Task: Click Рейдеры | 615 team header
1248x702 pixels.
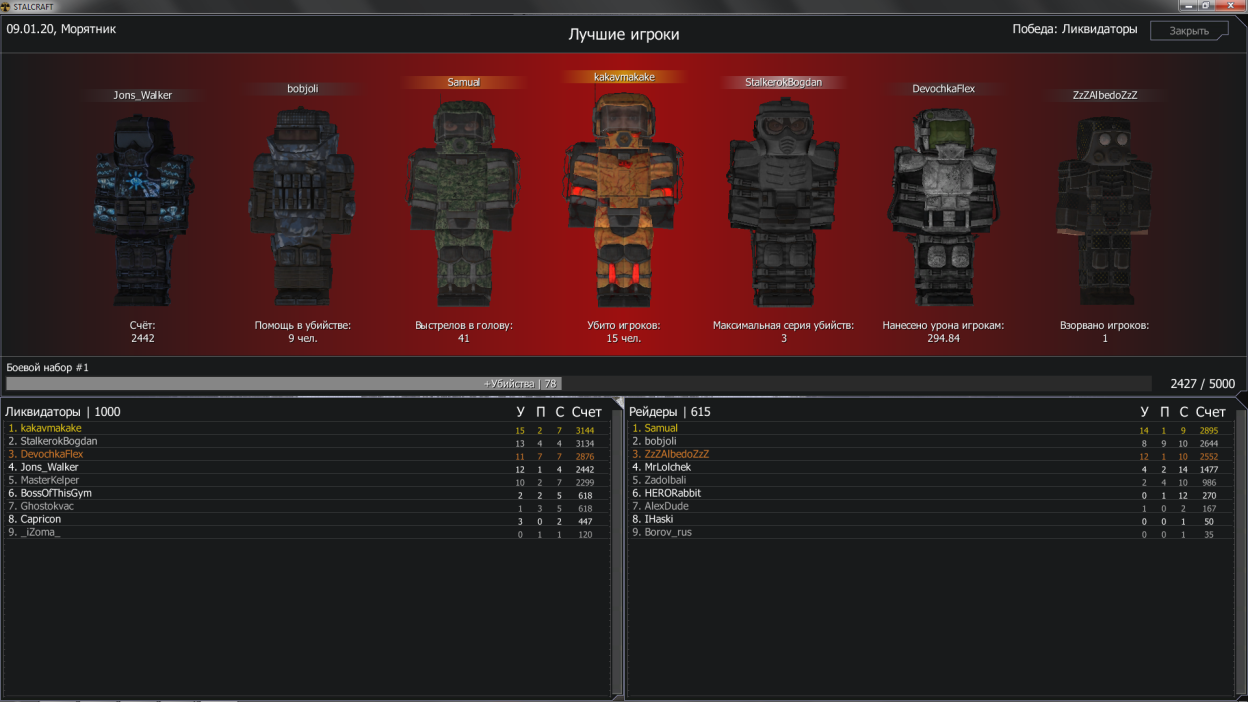Action: 670,412
